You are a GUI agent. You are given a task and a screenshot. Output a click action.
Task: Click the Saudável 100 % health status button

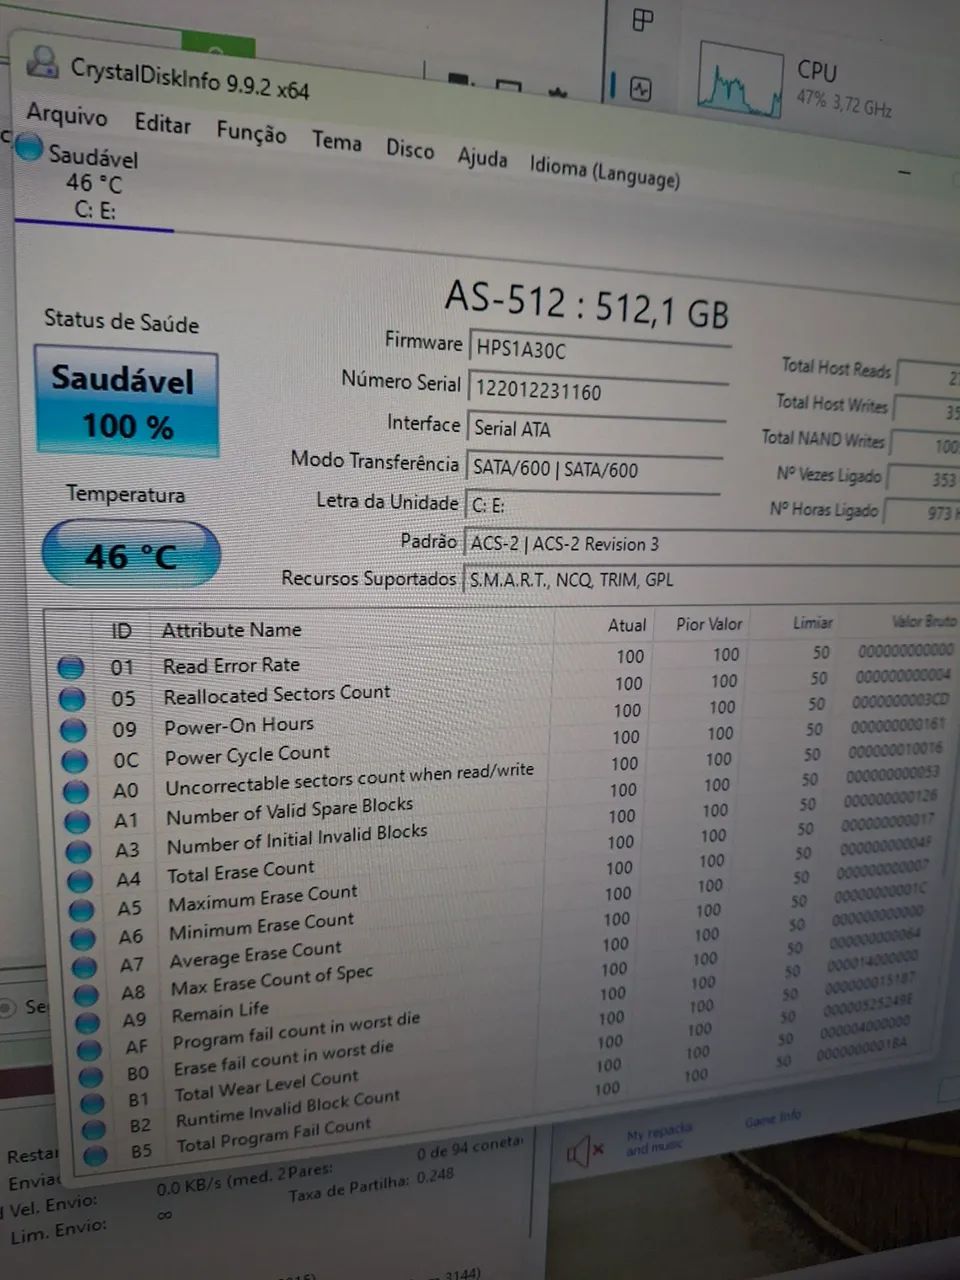[126, 403]
